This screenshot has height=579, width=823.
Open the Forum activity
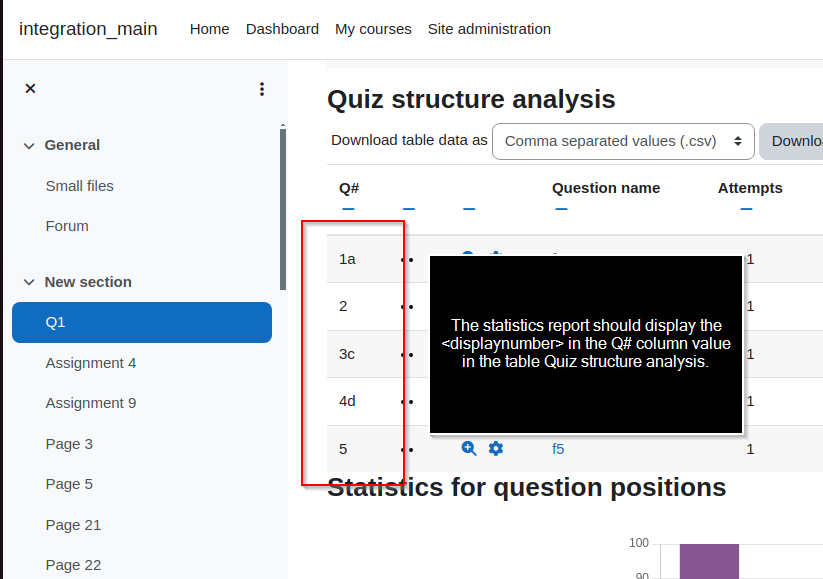pos(67,226)
